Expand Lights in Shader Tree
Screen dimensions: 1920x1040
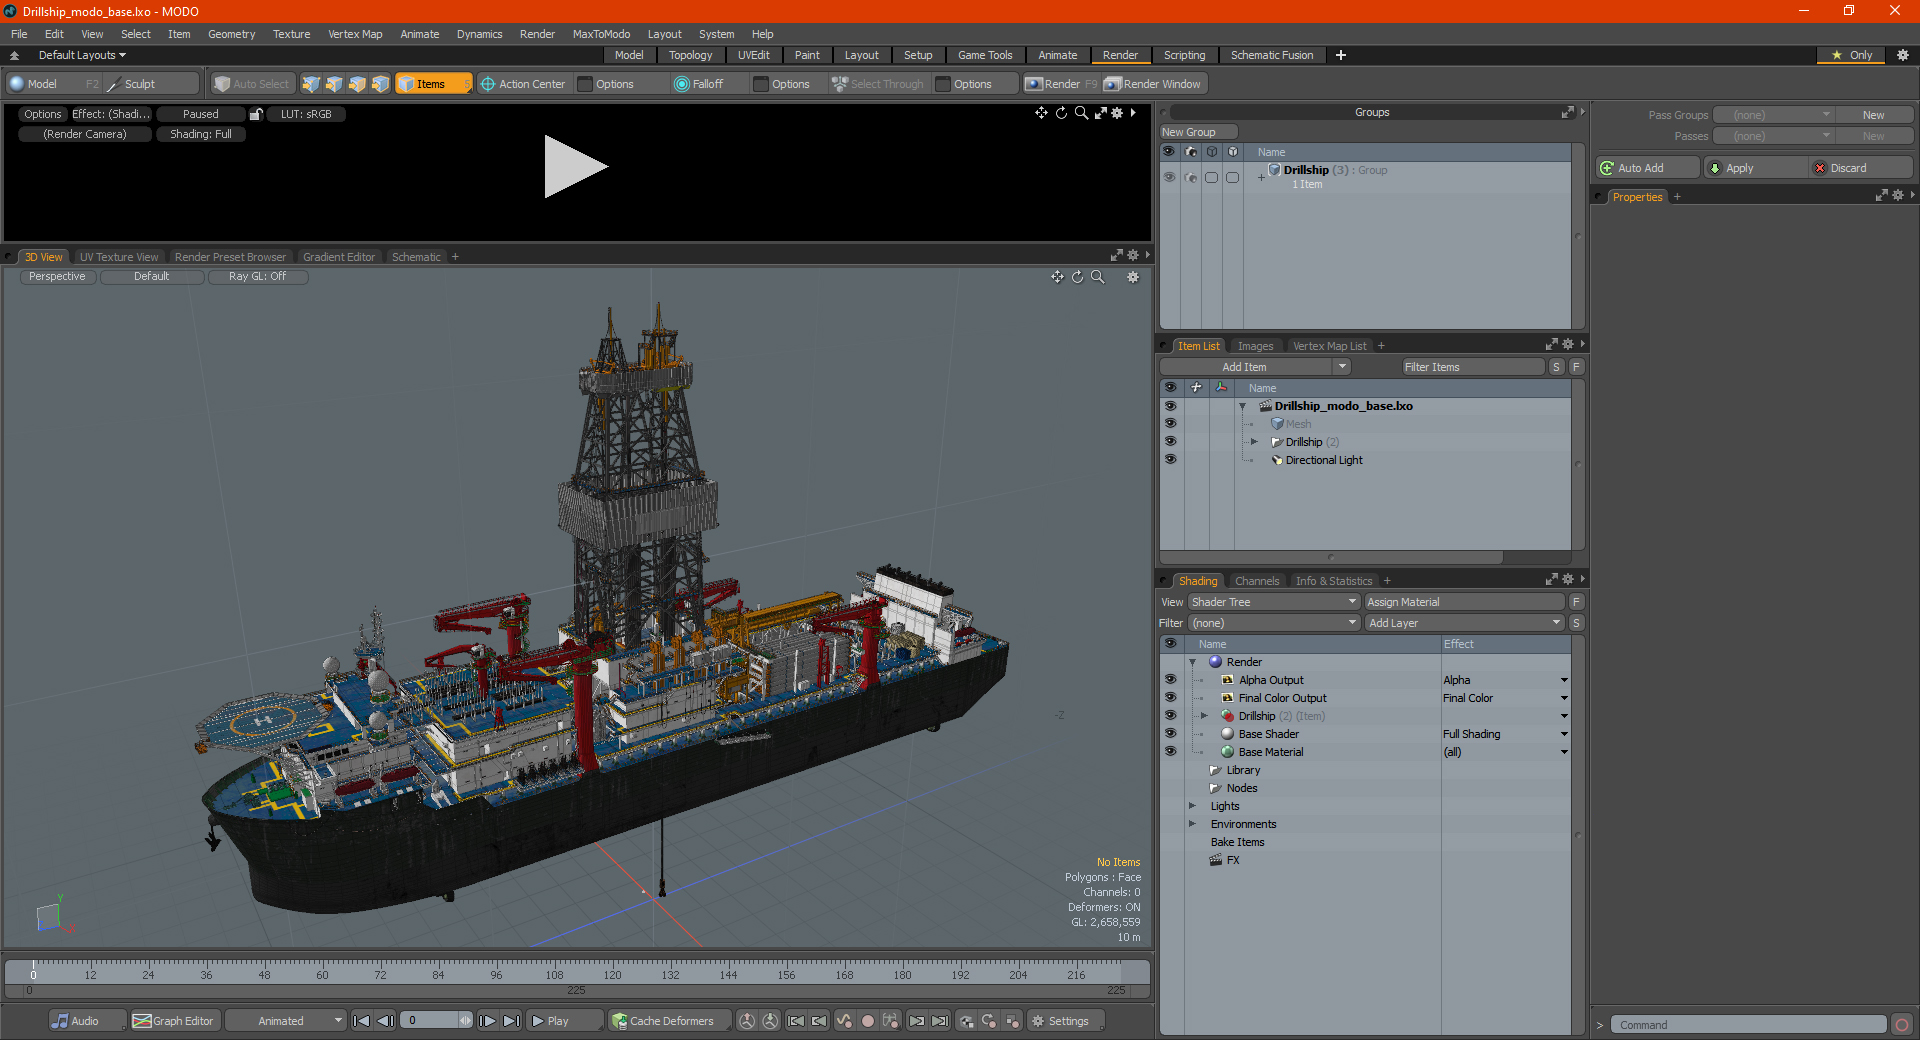pyautogui.click(x=1192, y=806)
